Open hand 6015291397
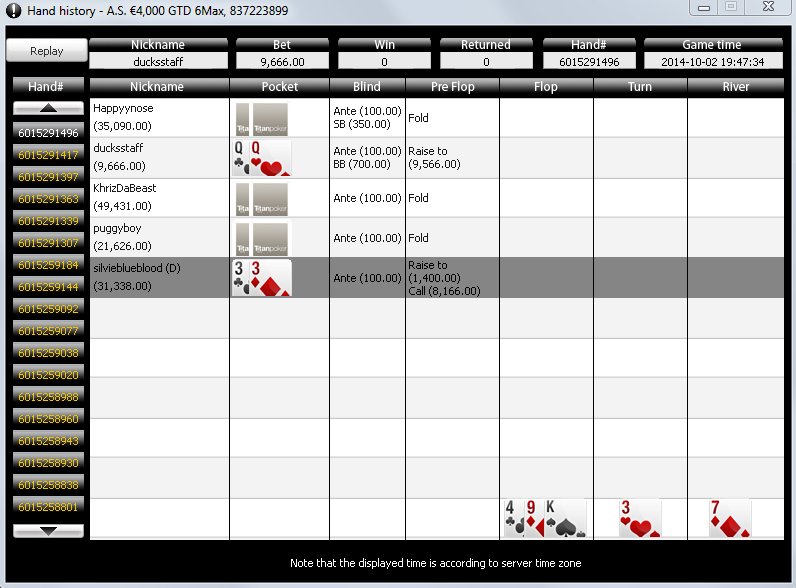Viewport: 796px width, 588px height. click(48, 177)
